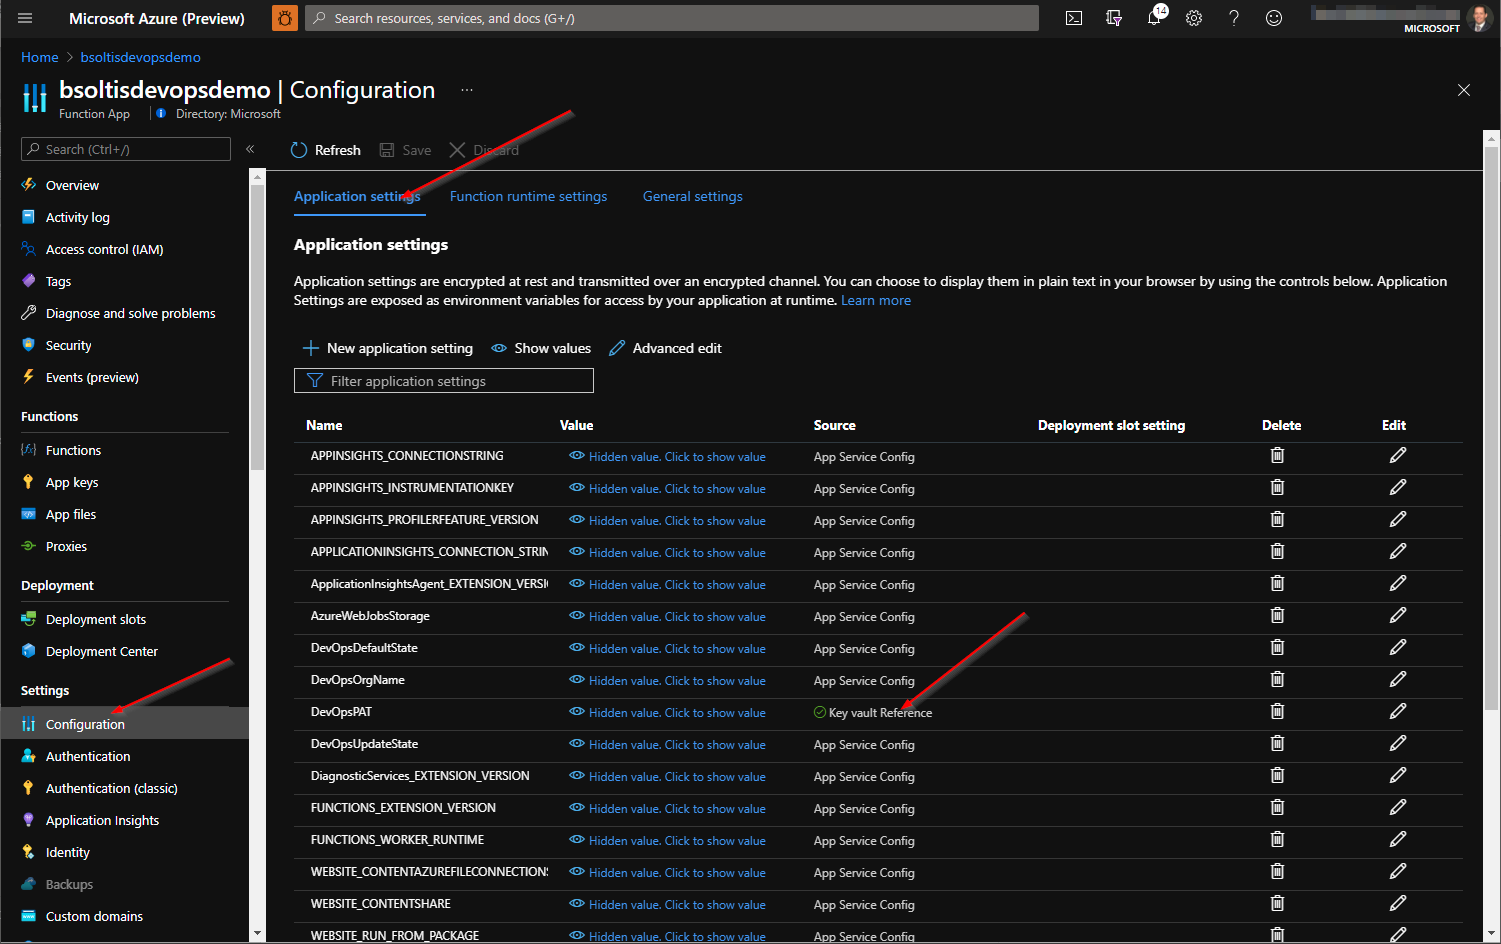This screenshot has width=1501, height=944.
Task: Reveal hidden value of DevOpsOrgName
Action: pos(676,681)
